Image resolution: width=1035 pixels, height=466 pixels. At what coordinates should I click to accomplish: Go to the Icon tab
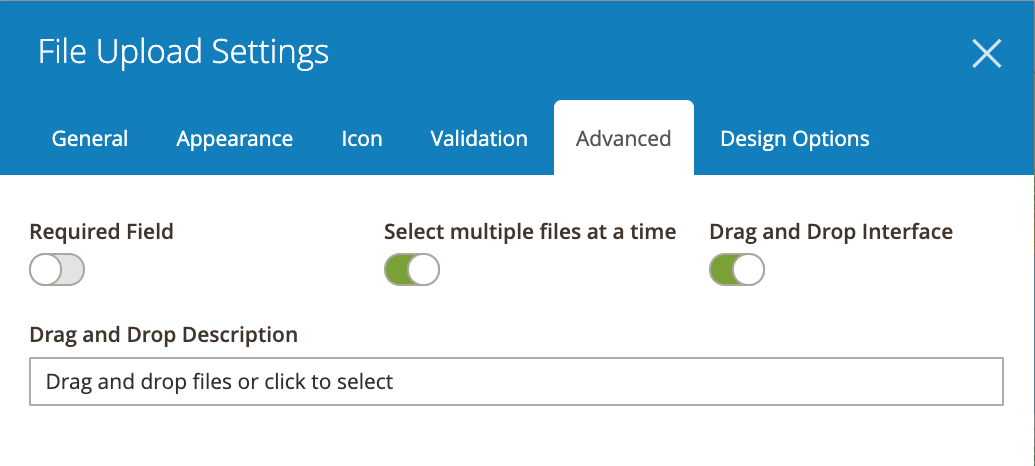pos(362,139)
